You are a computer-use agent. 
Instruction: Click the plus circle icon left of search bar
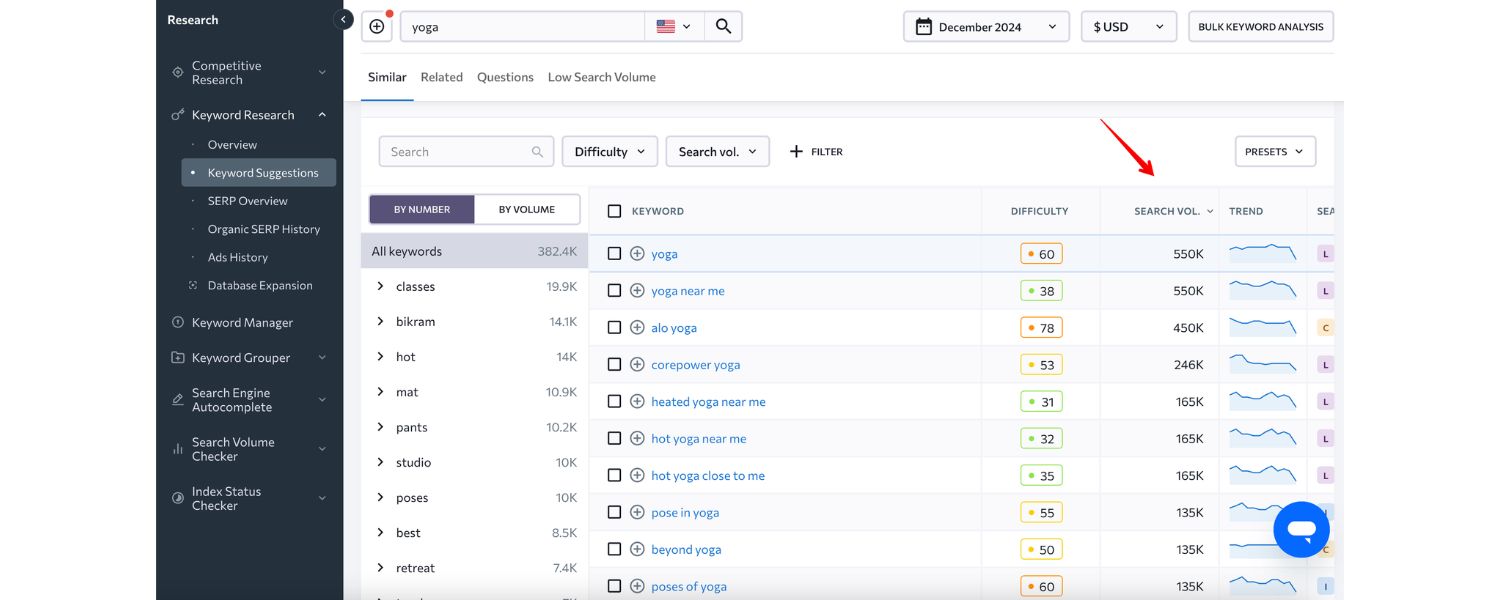tap(377, 27)
